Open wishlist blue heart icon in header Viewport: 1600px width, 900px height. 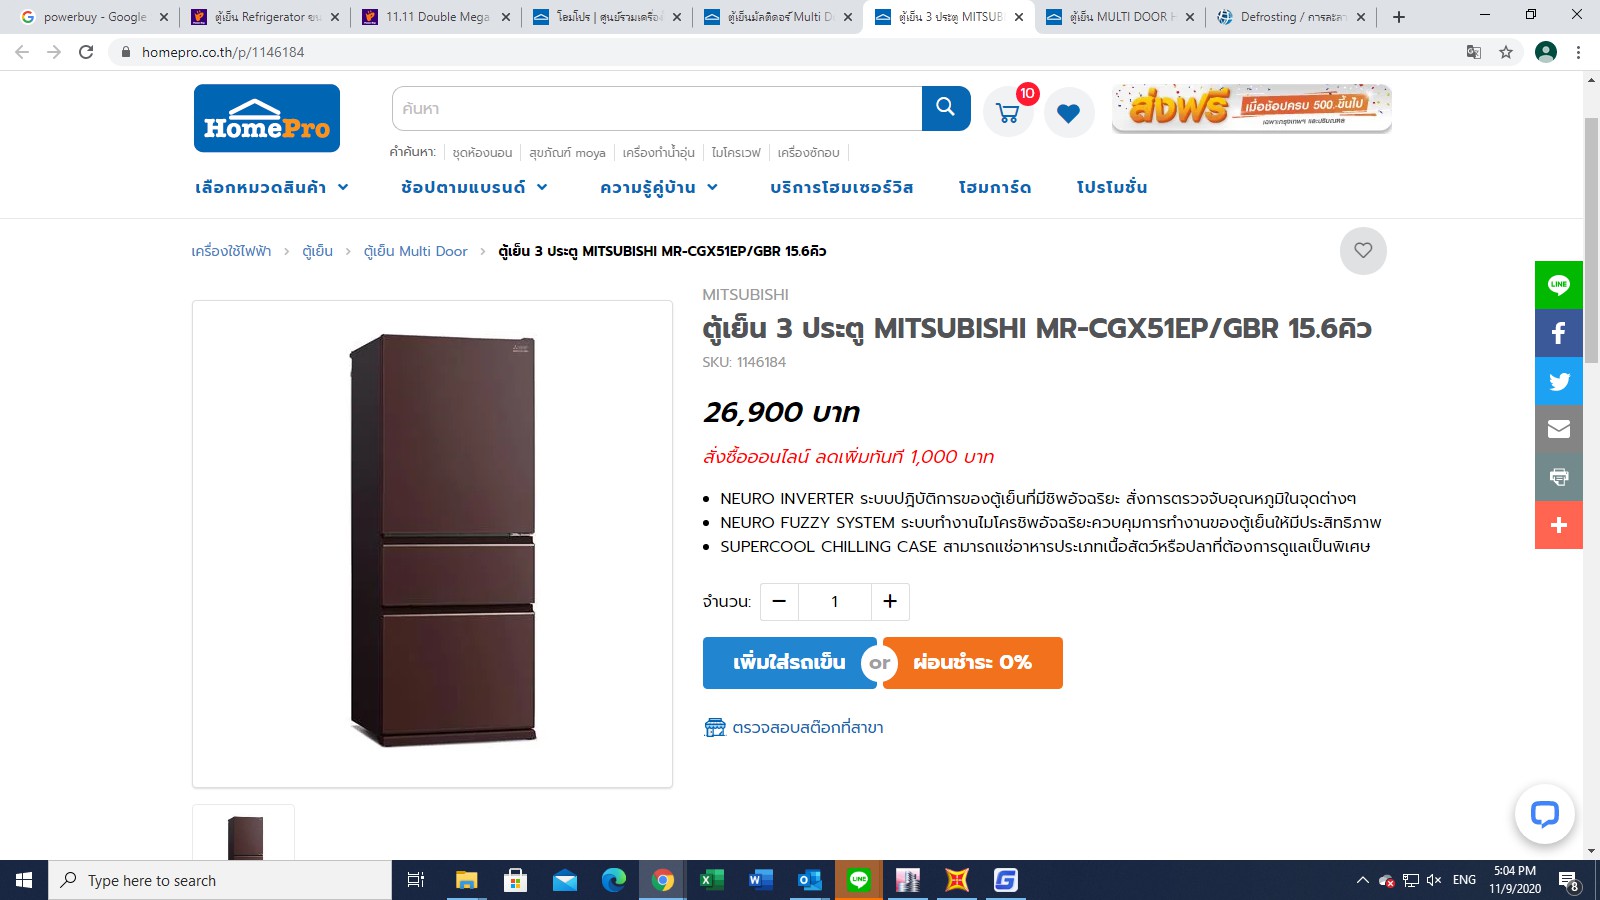point(1069,113)
